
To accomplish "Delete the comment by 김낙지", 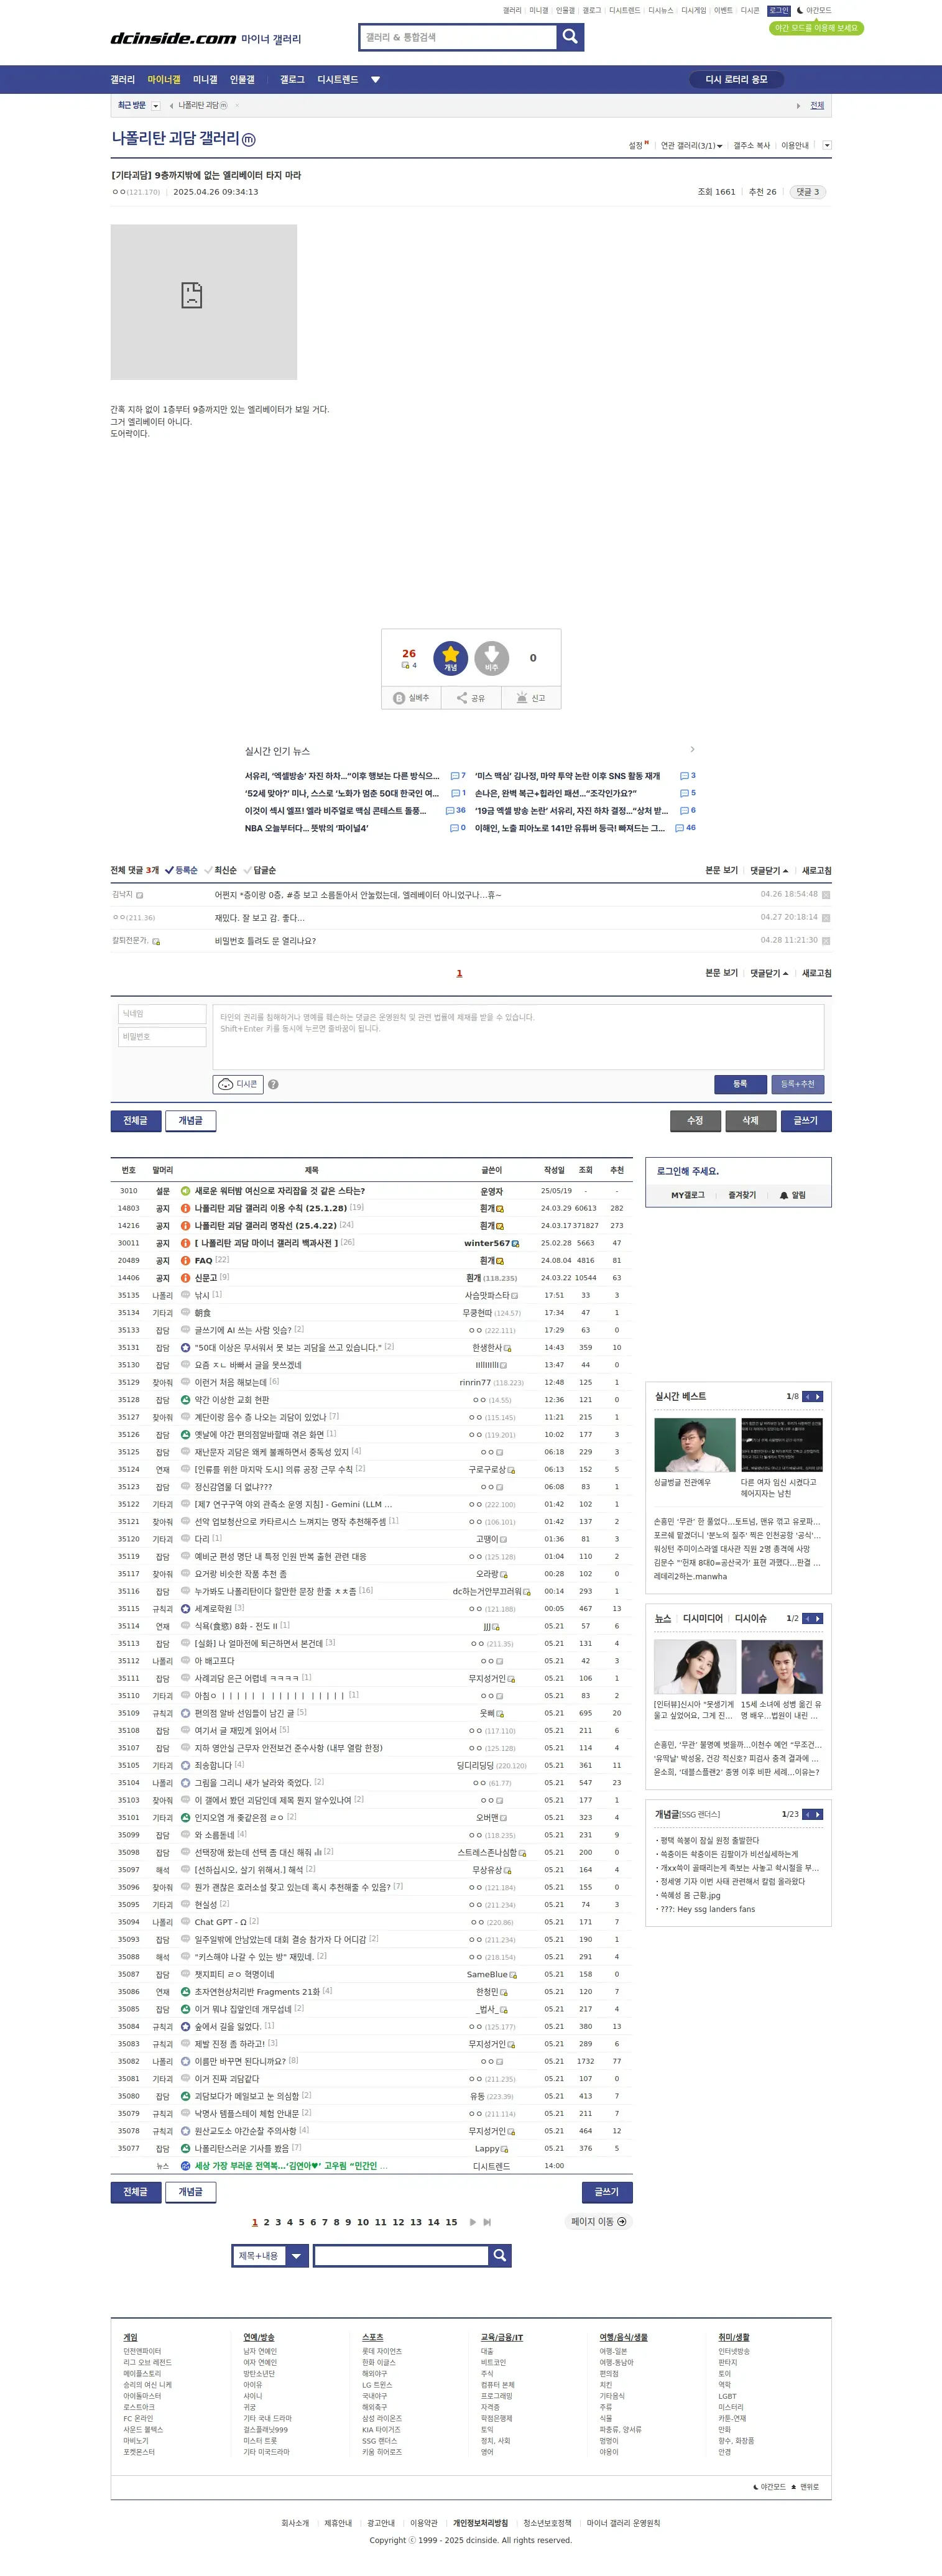I will (x=826, y=895).
